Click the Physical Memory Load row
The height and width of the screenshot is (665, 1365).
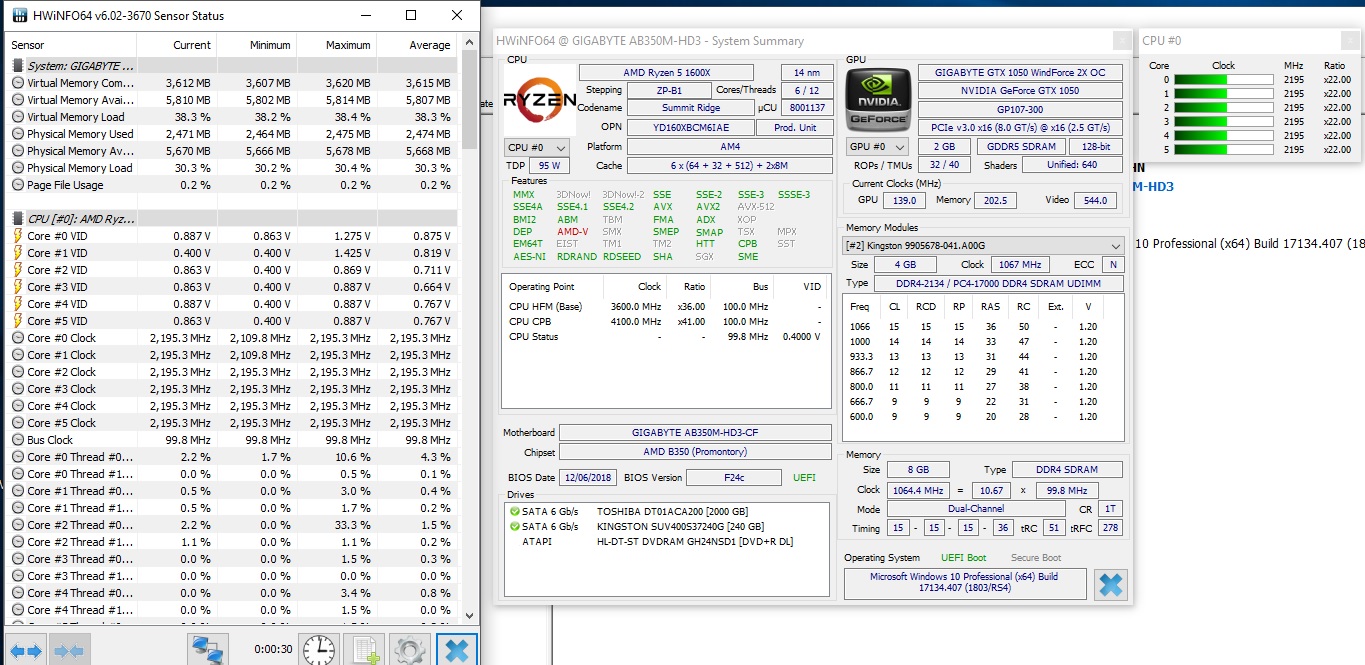pos(232,168)
